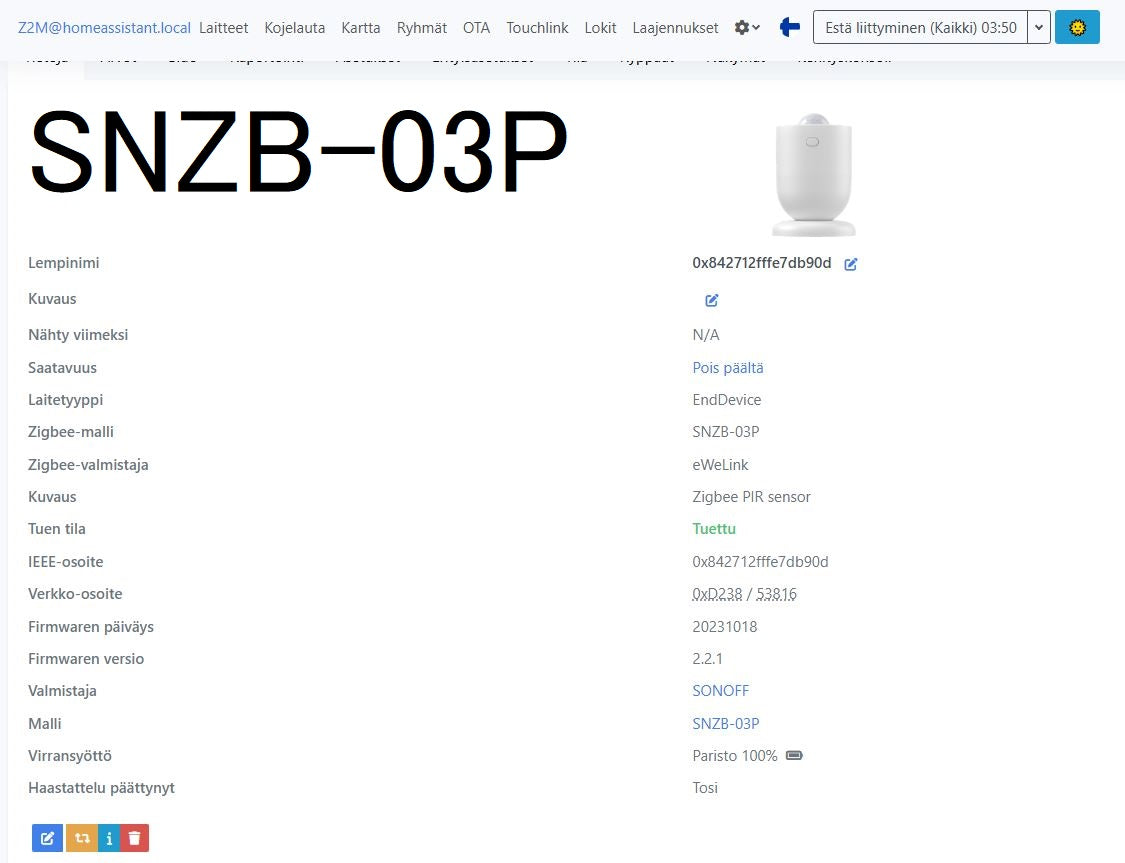Click the battery level icon next to Paristo 100%

point(794,755)
